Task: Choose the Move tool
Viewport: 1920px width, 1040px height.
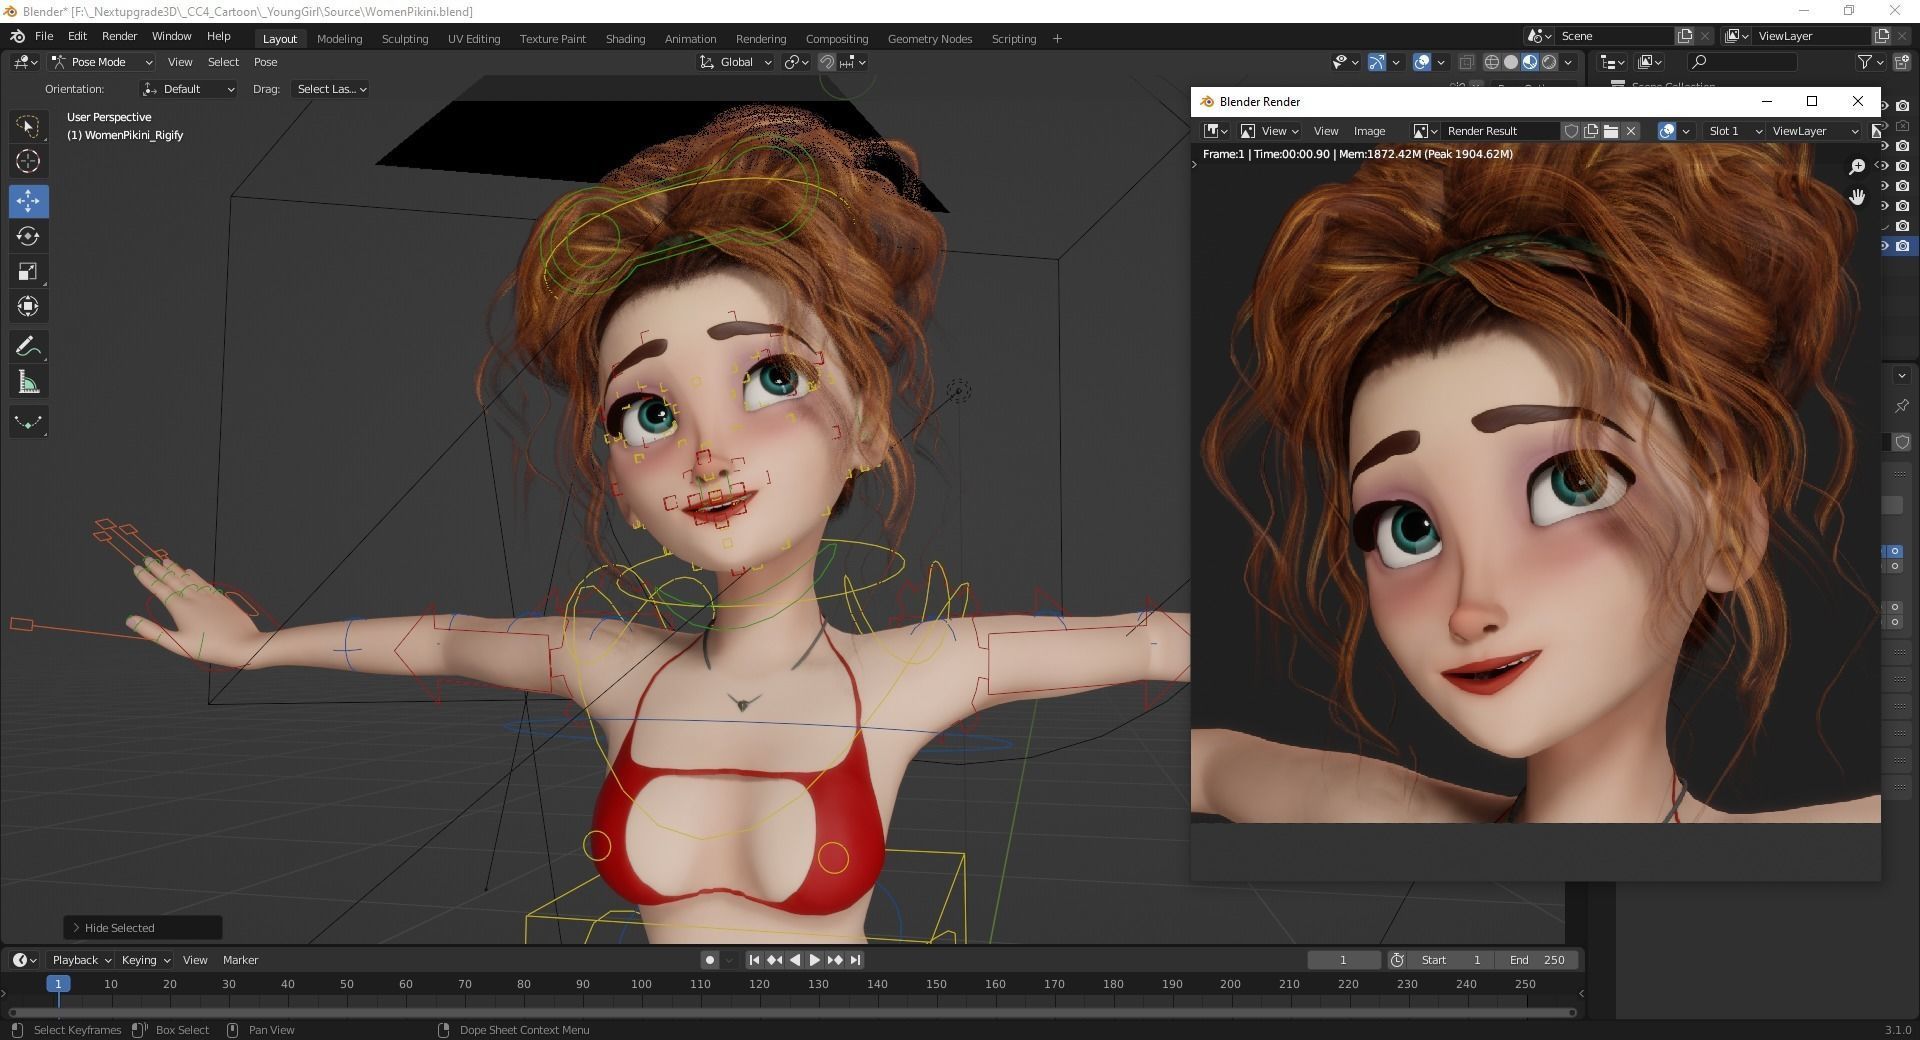Action: click(28, 201)
